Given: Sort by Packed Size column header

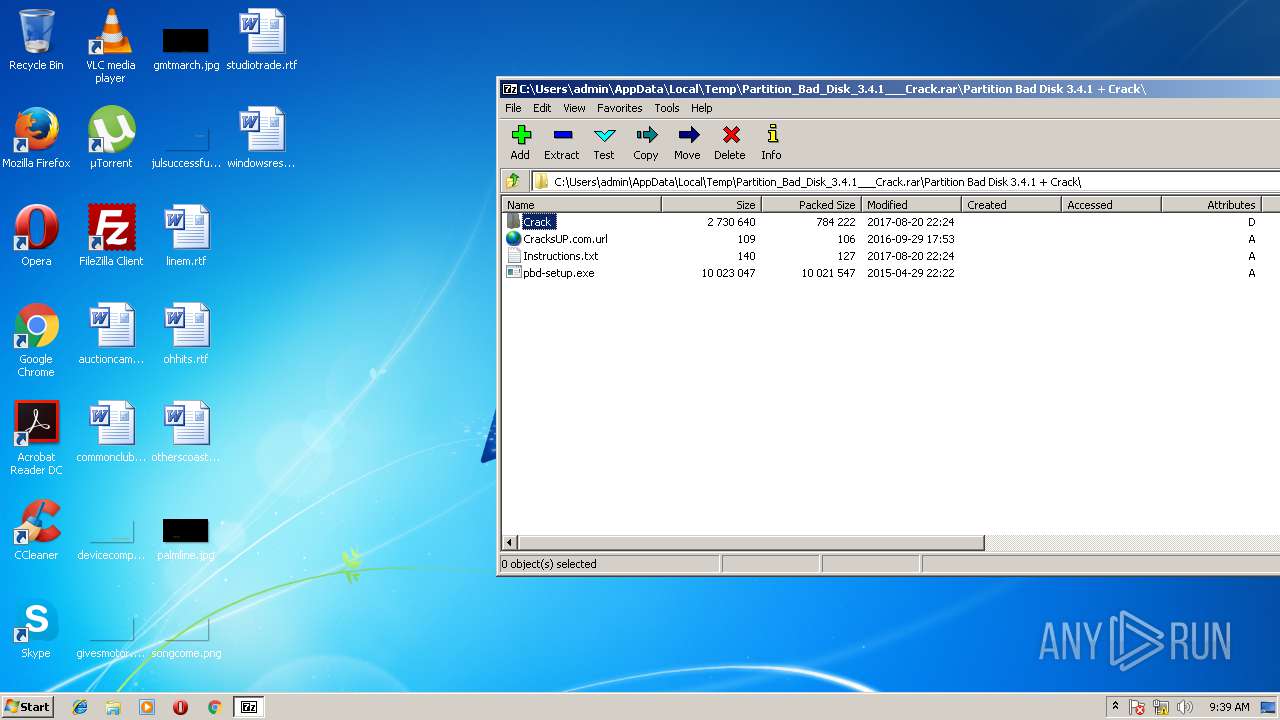Looking at the screenshot, I should (811, 204).
